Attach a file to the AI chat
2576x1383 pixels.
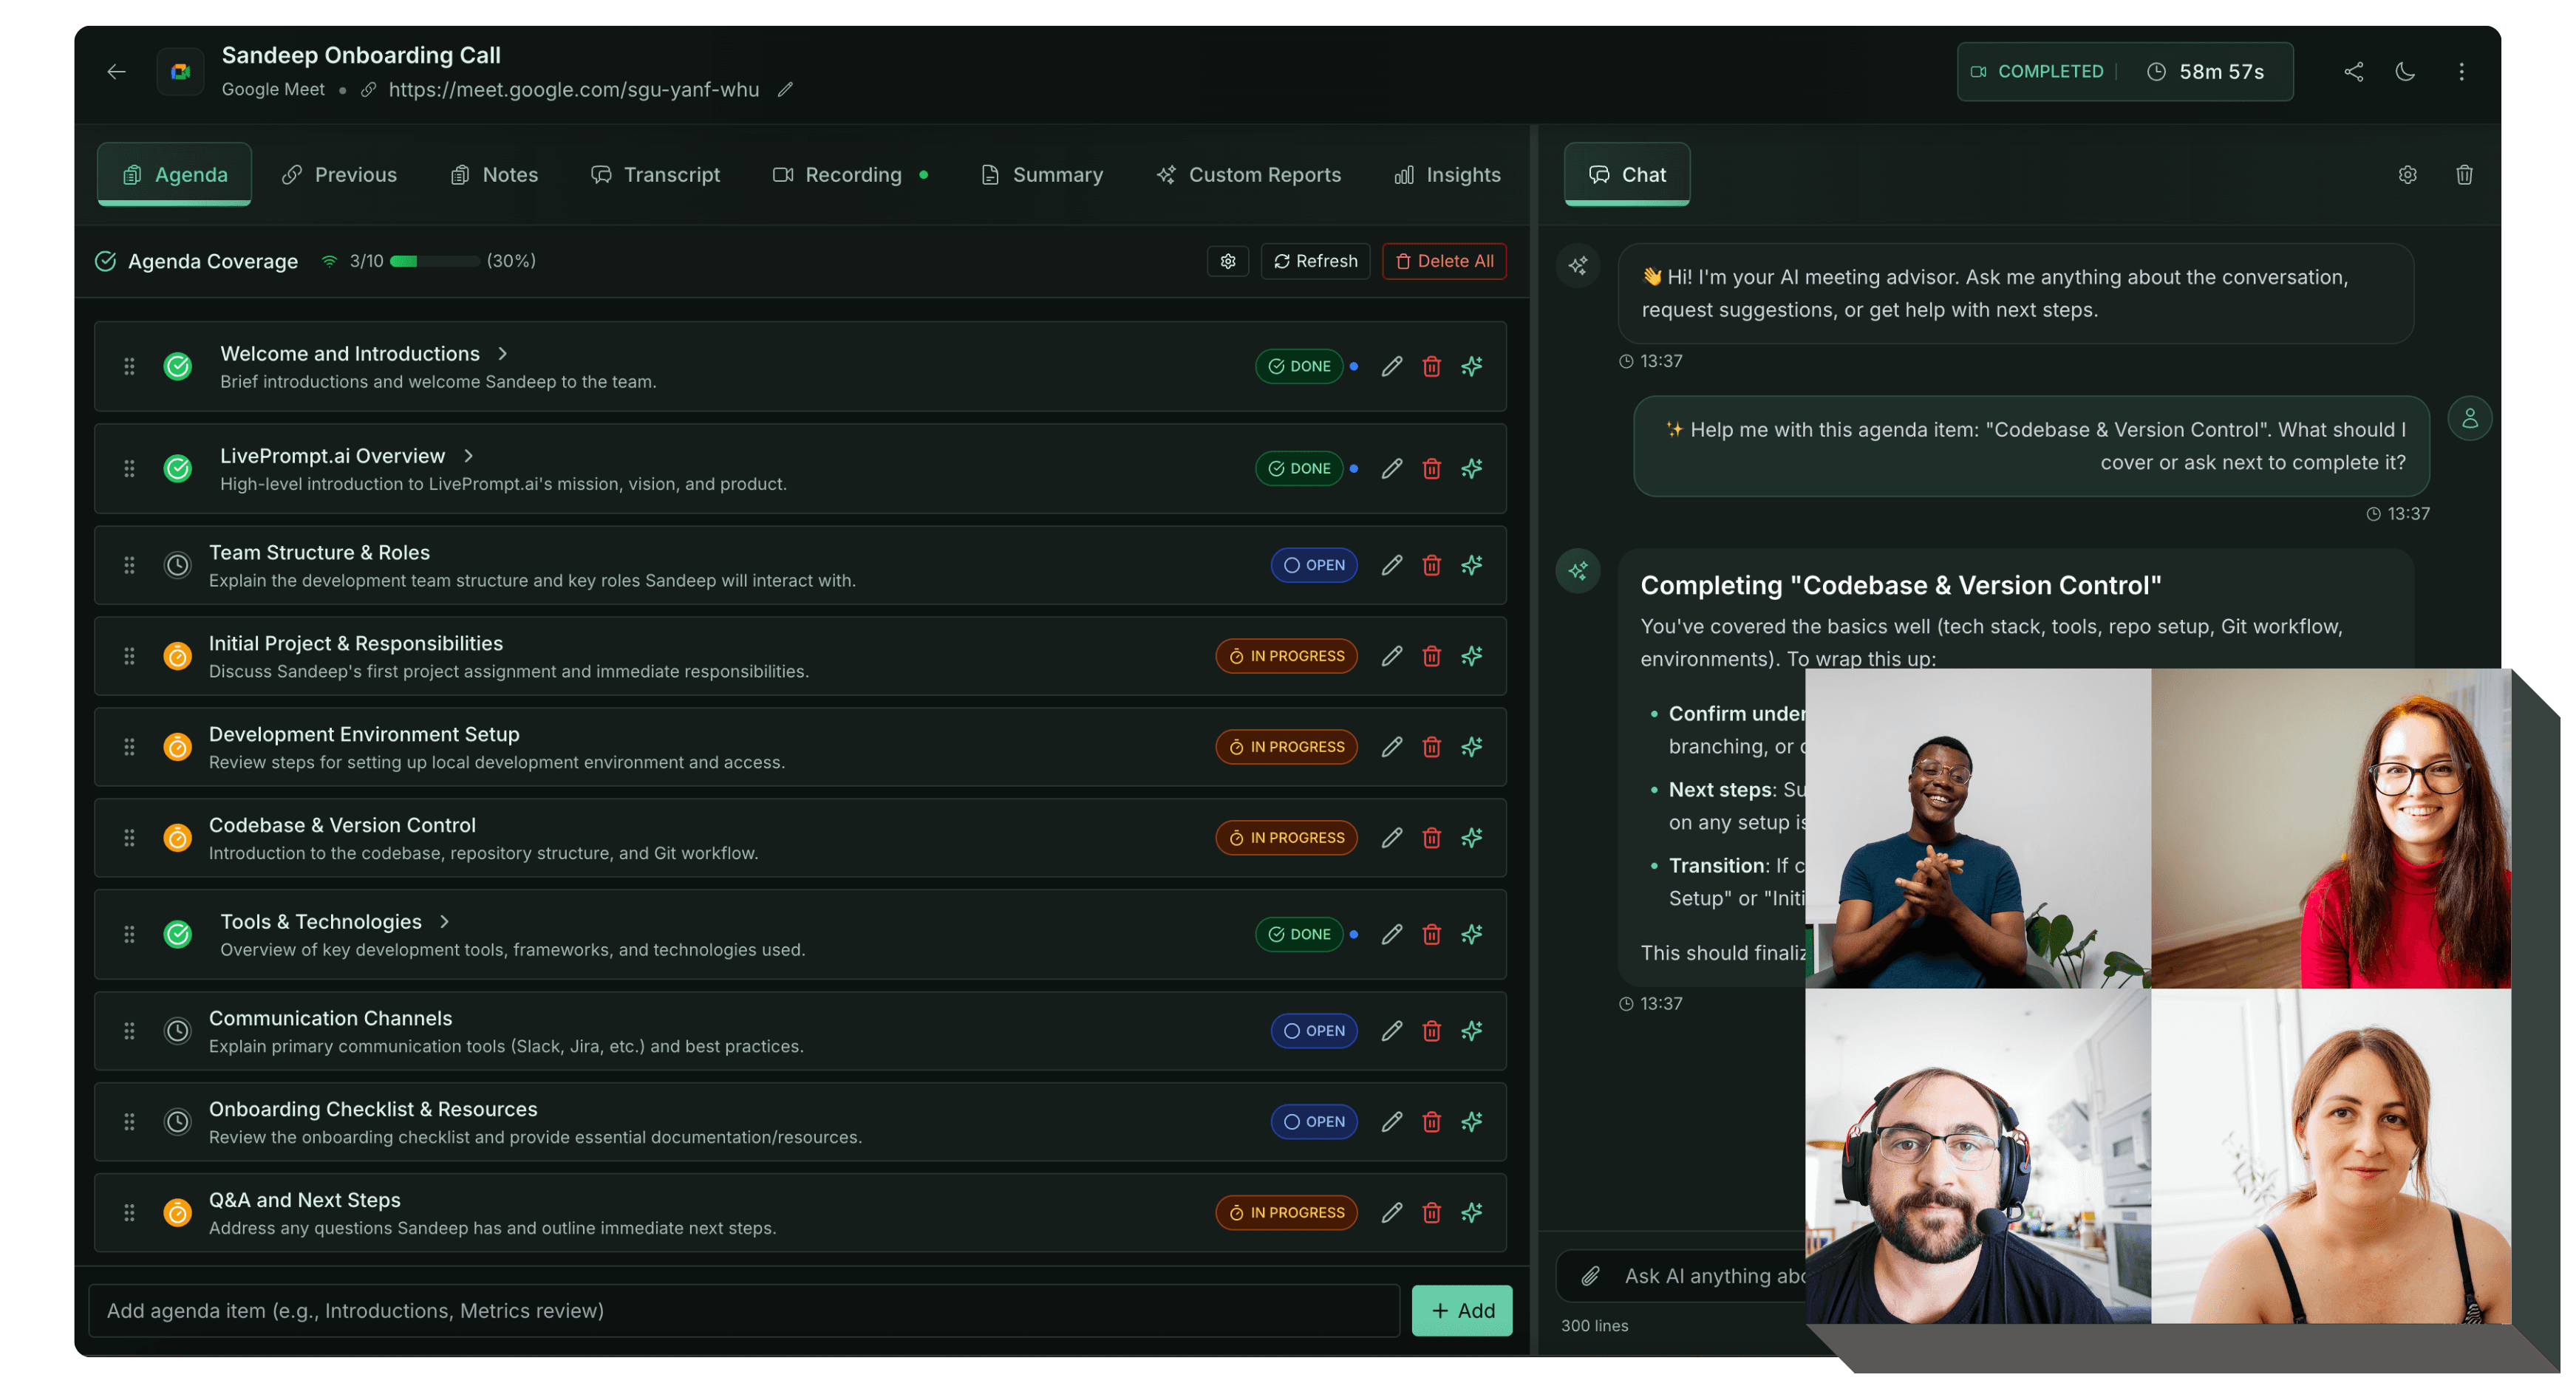coord(1592,1275)
